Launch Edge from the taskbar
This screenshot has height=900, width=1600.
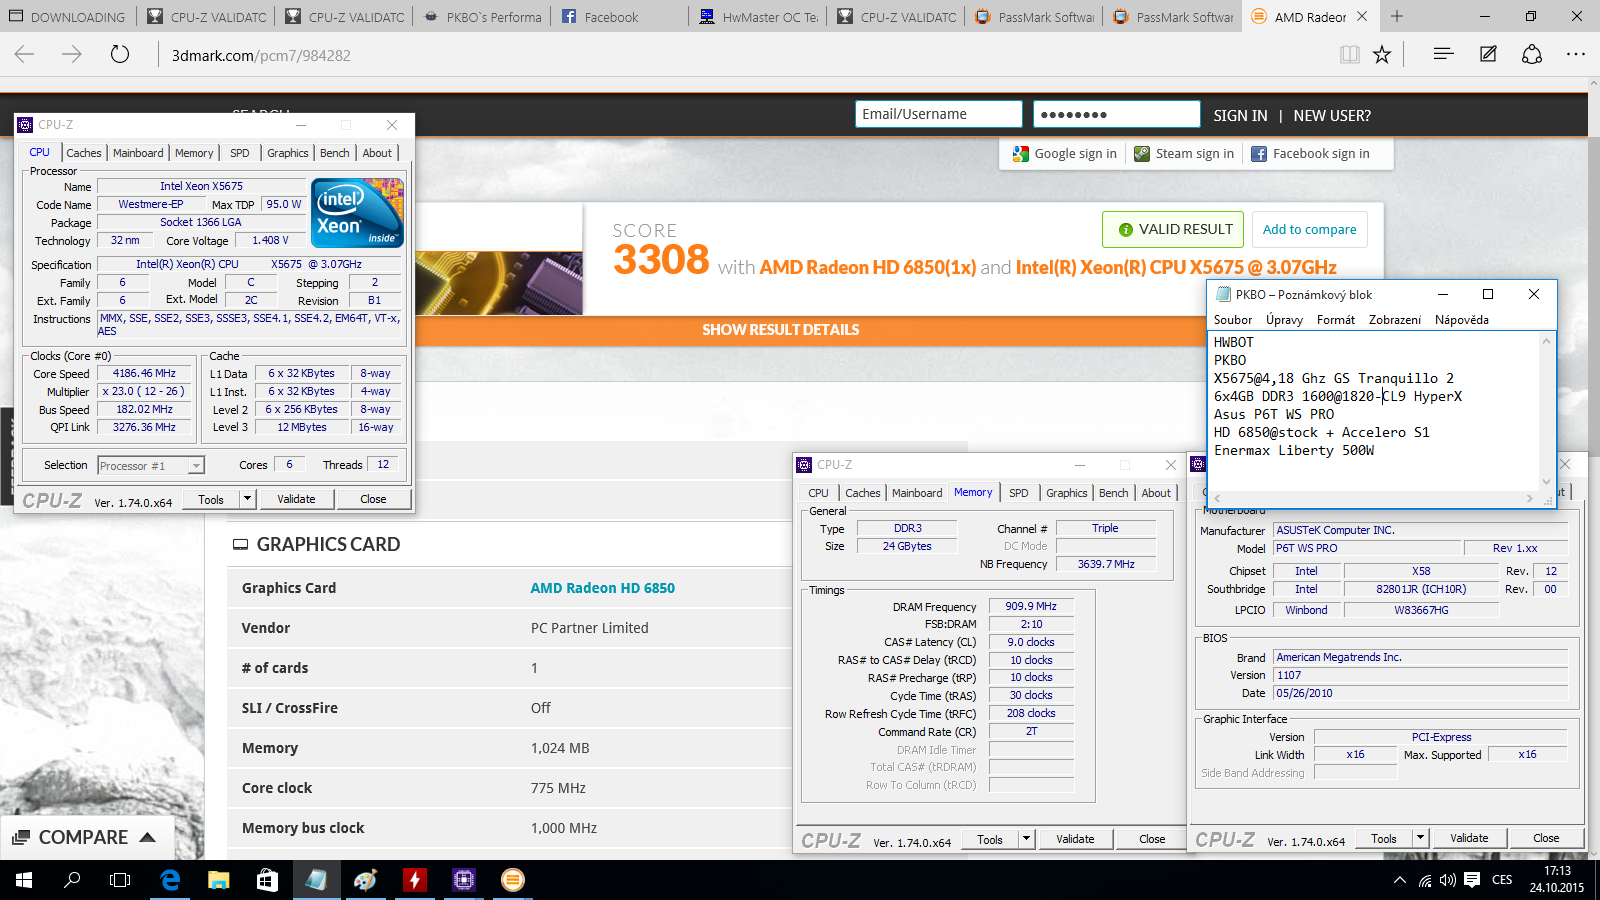170,880
